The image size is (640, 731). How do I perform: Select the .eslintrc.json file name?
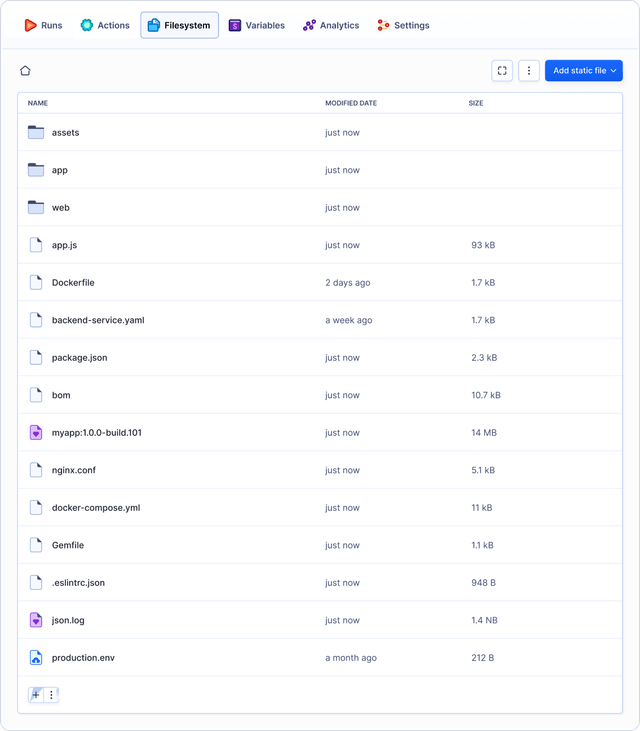coord(78,583)
